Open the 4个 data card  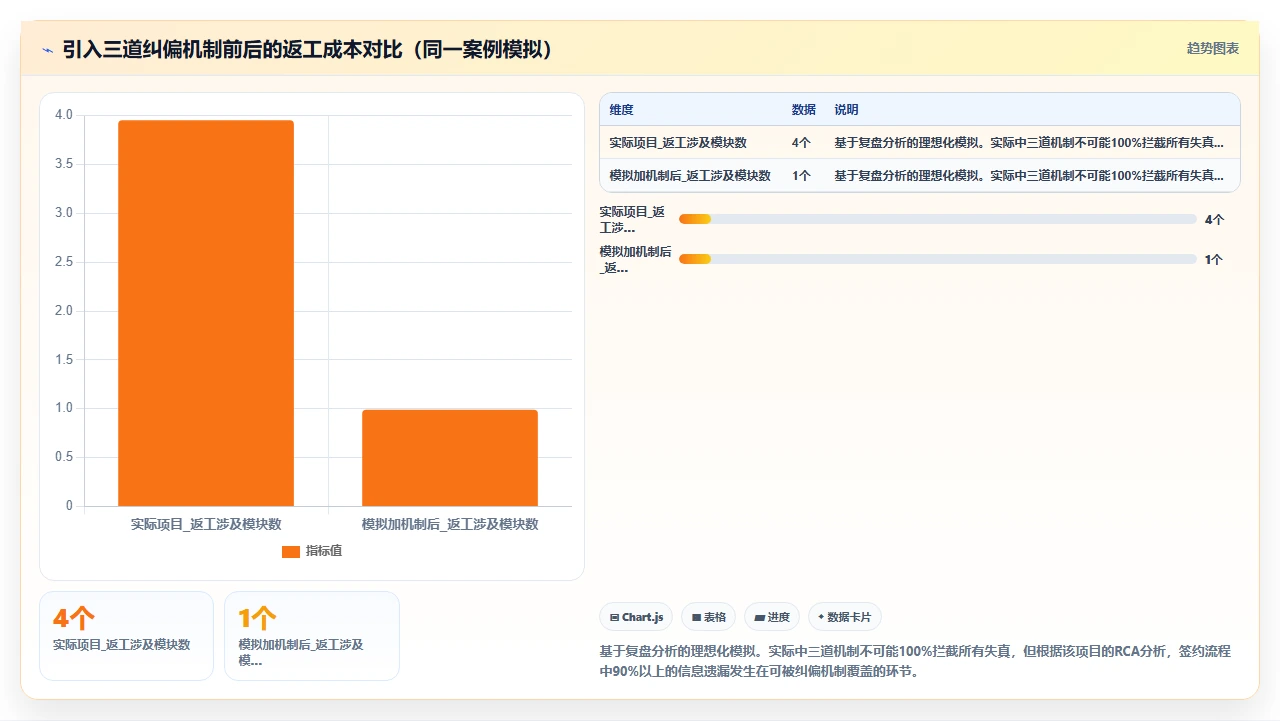tap(126, 636)
